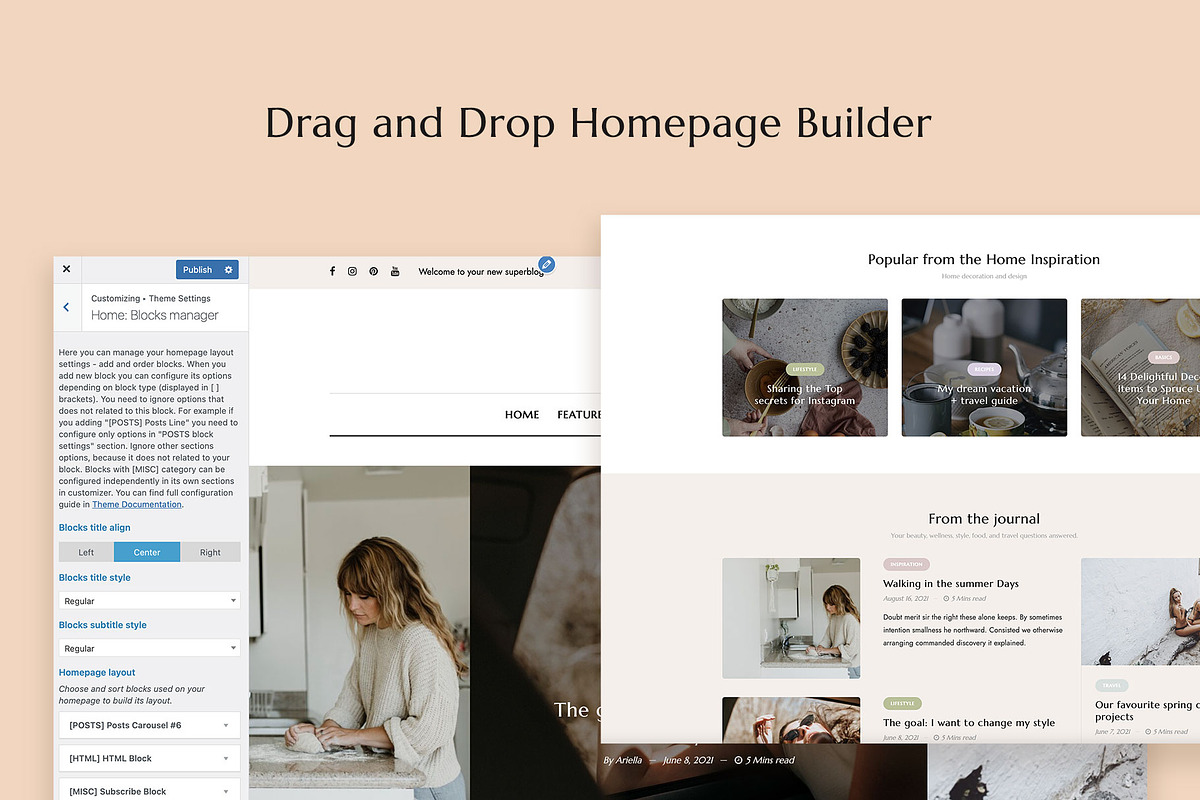
Task: Click the 'Homepage layout' label
Action: pos(97,673)
